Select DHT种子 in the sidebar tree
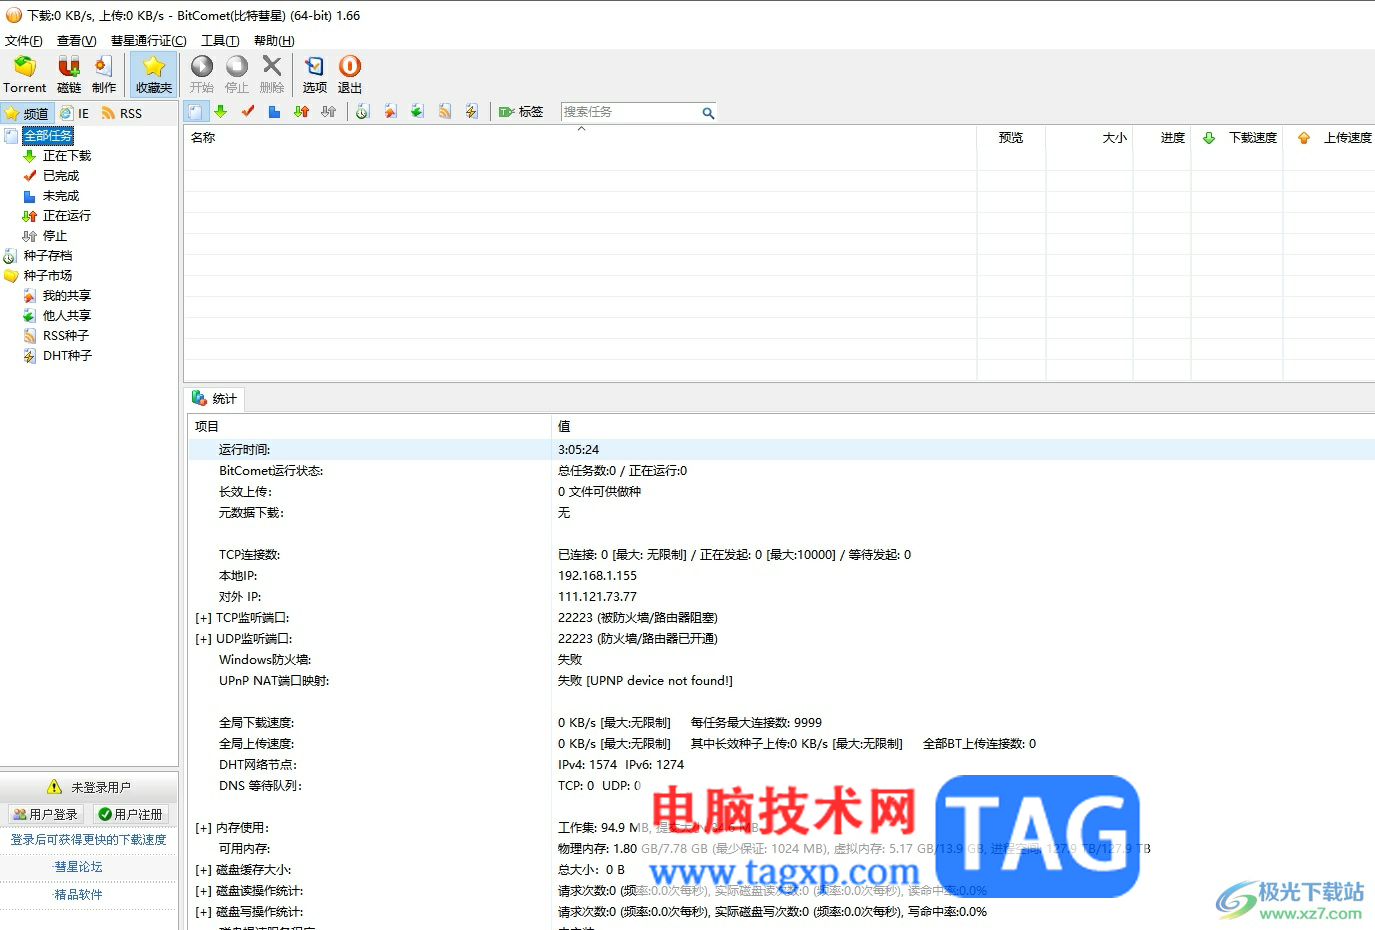 click(67, 356)
